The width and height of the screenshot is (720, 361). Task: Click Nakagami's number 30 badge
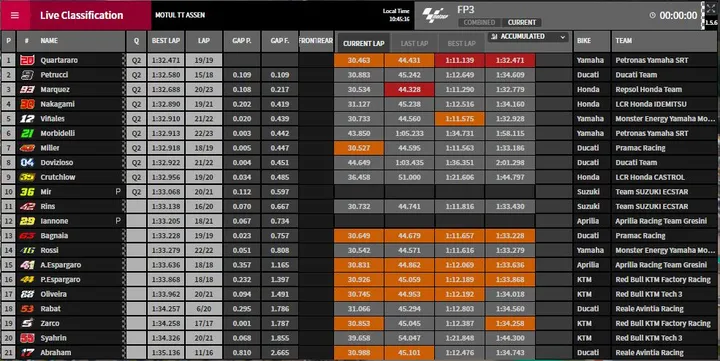(27, 104)
